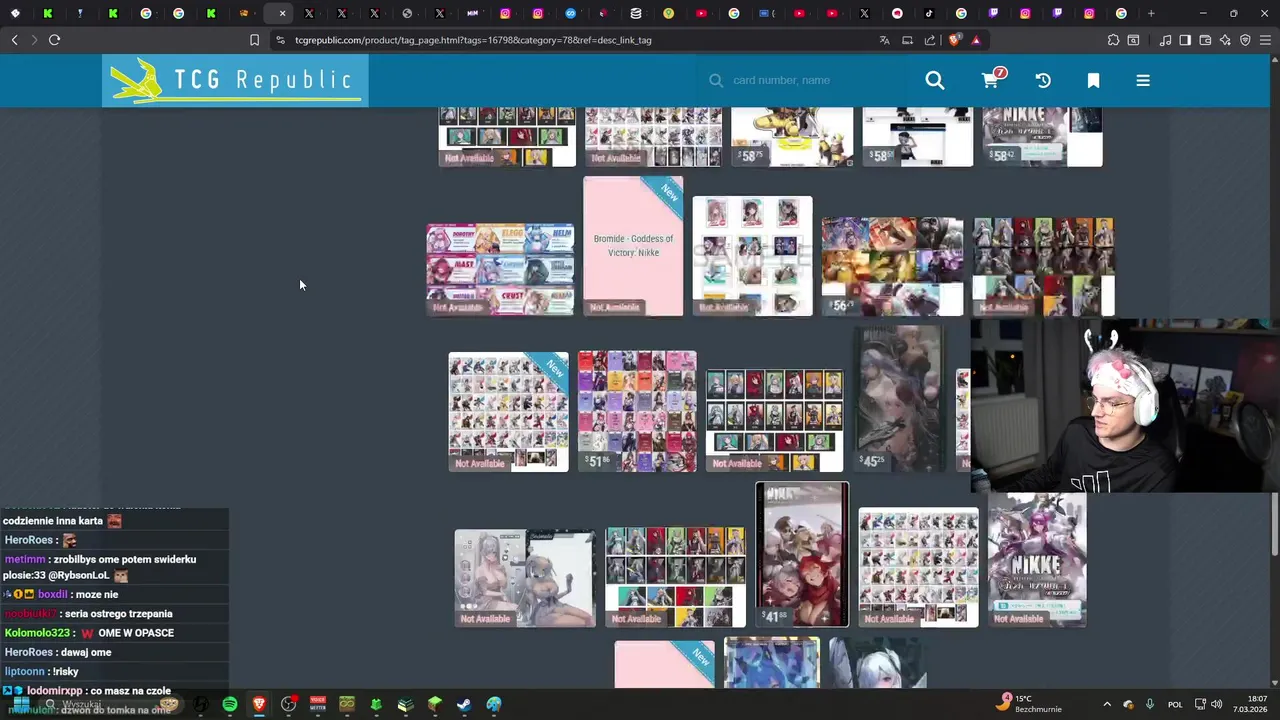Open the browser extensions puzzle icon
Viewport: 1280px width, 720px height.
(x=1113, y=40)
